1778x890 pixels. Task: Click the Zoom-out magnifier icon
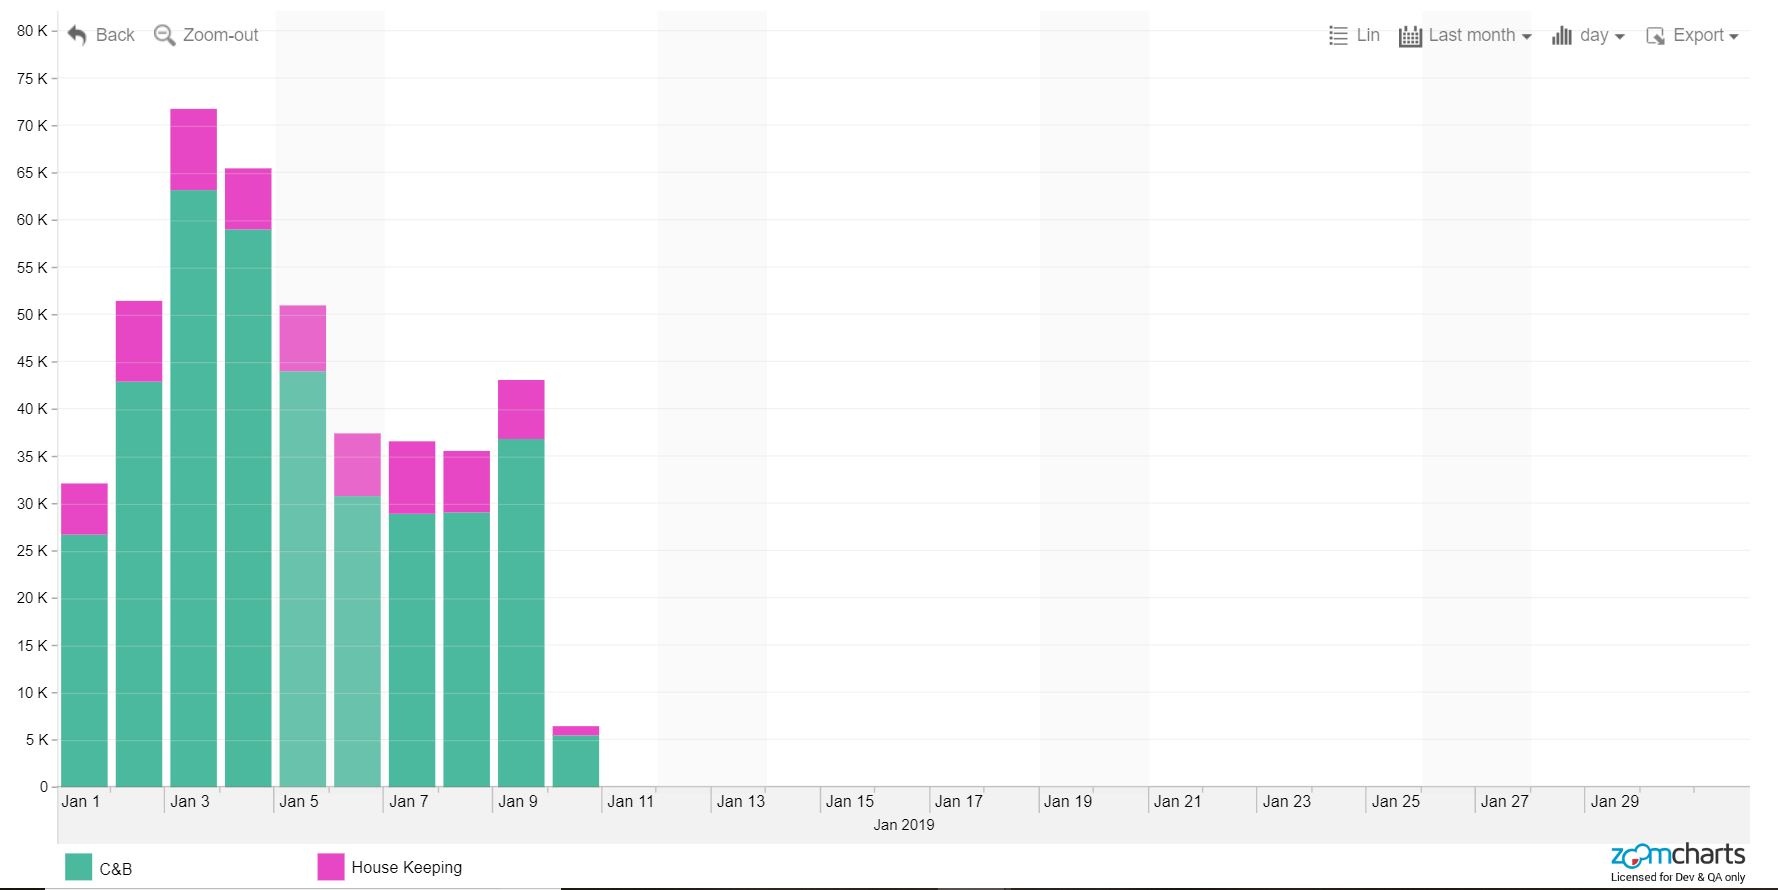164,35
